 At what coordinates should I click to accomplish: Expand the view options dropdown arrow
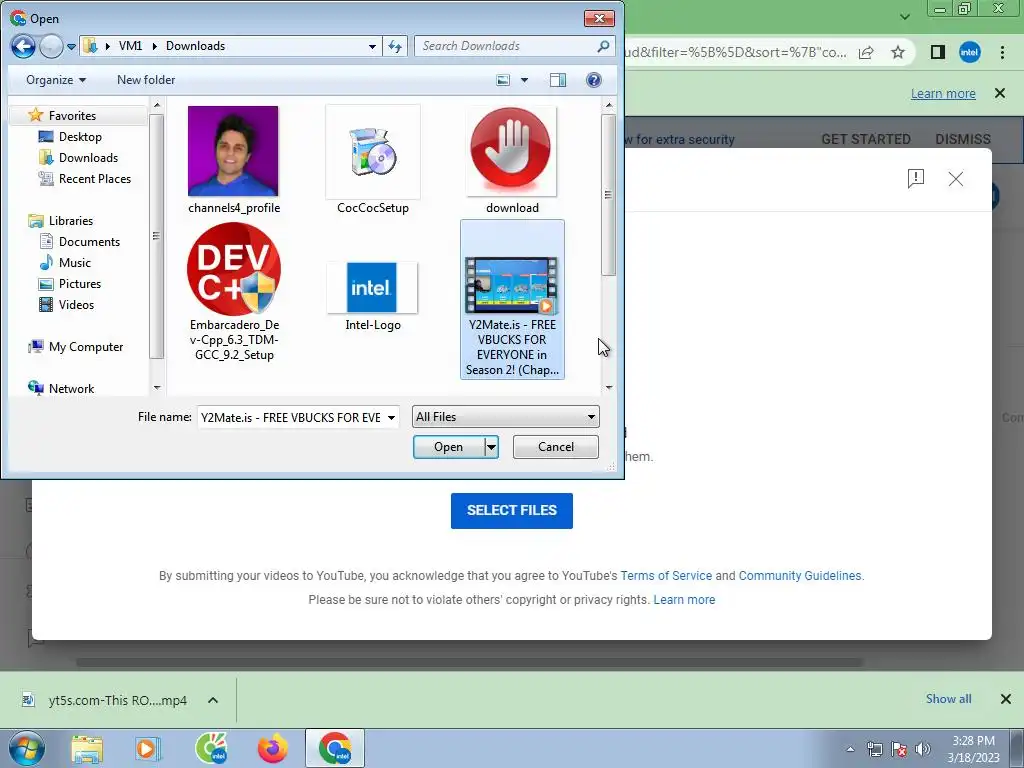(524, 80)
